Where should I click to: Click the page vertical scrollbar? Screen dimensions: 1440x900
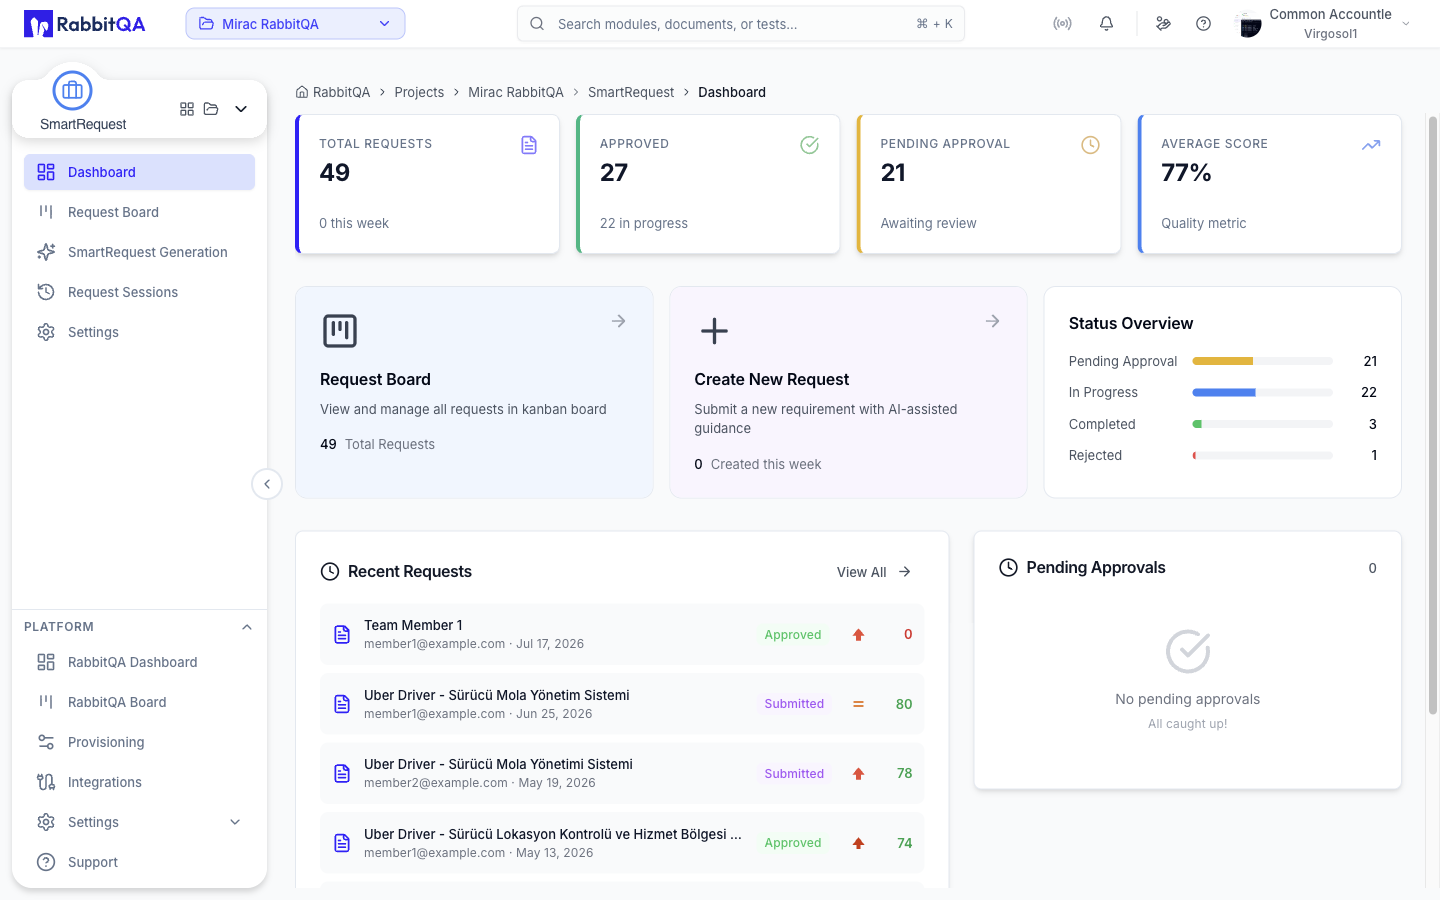point(1433,415)
